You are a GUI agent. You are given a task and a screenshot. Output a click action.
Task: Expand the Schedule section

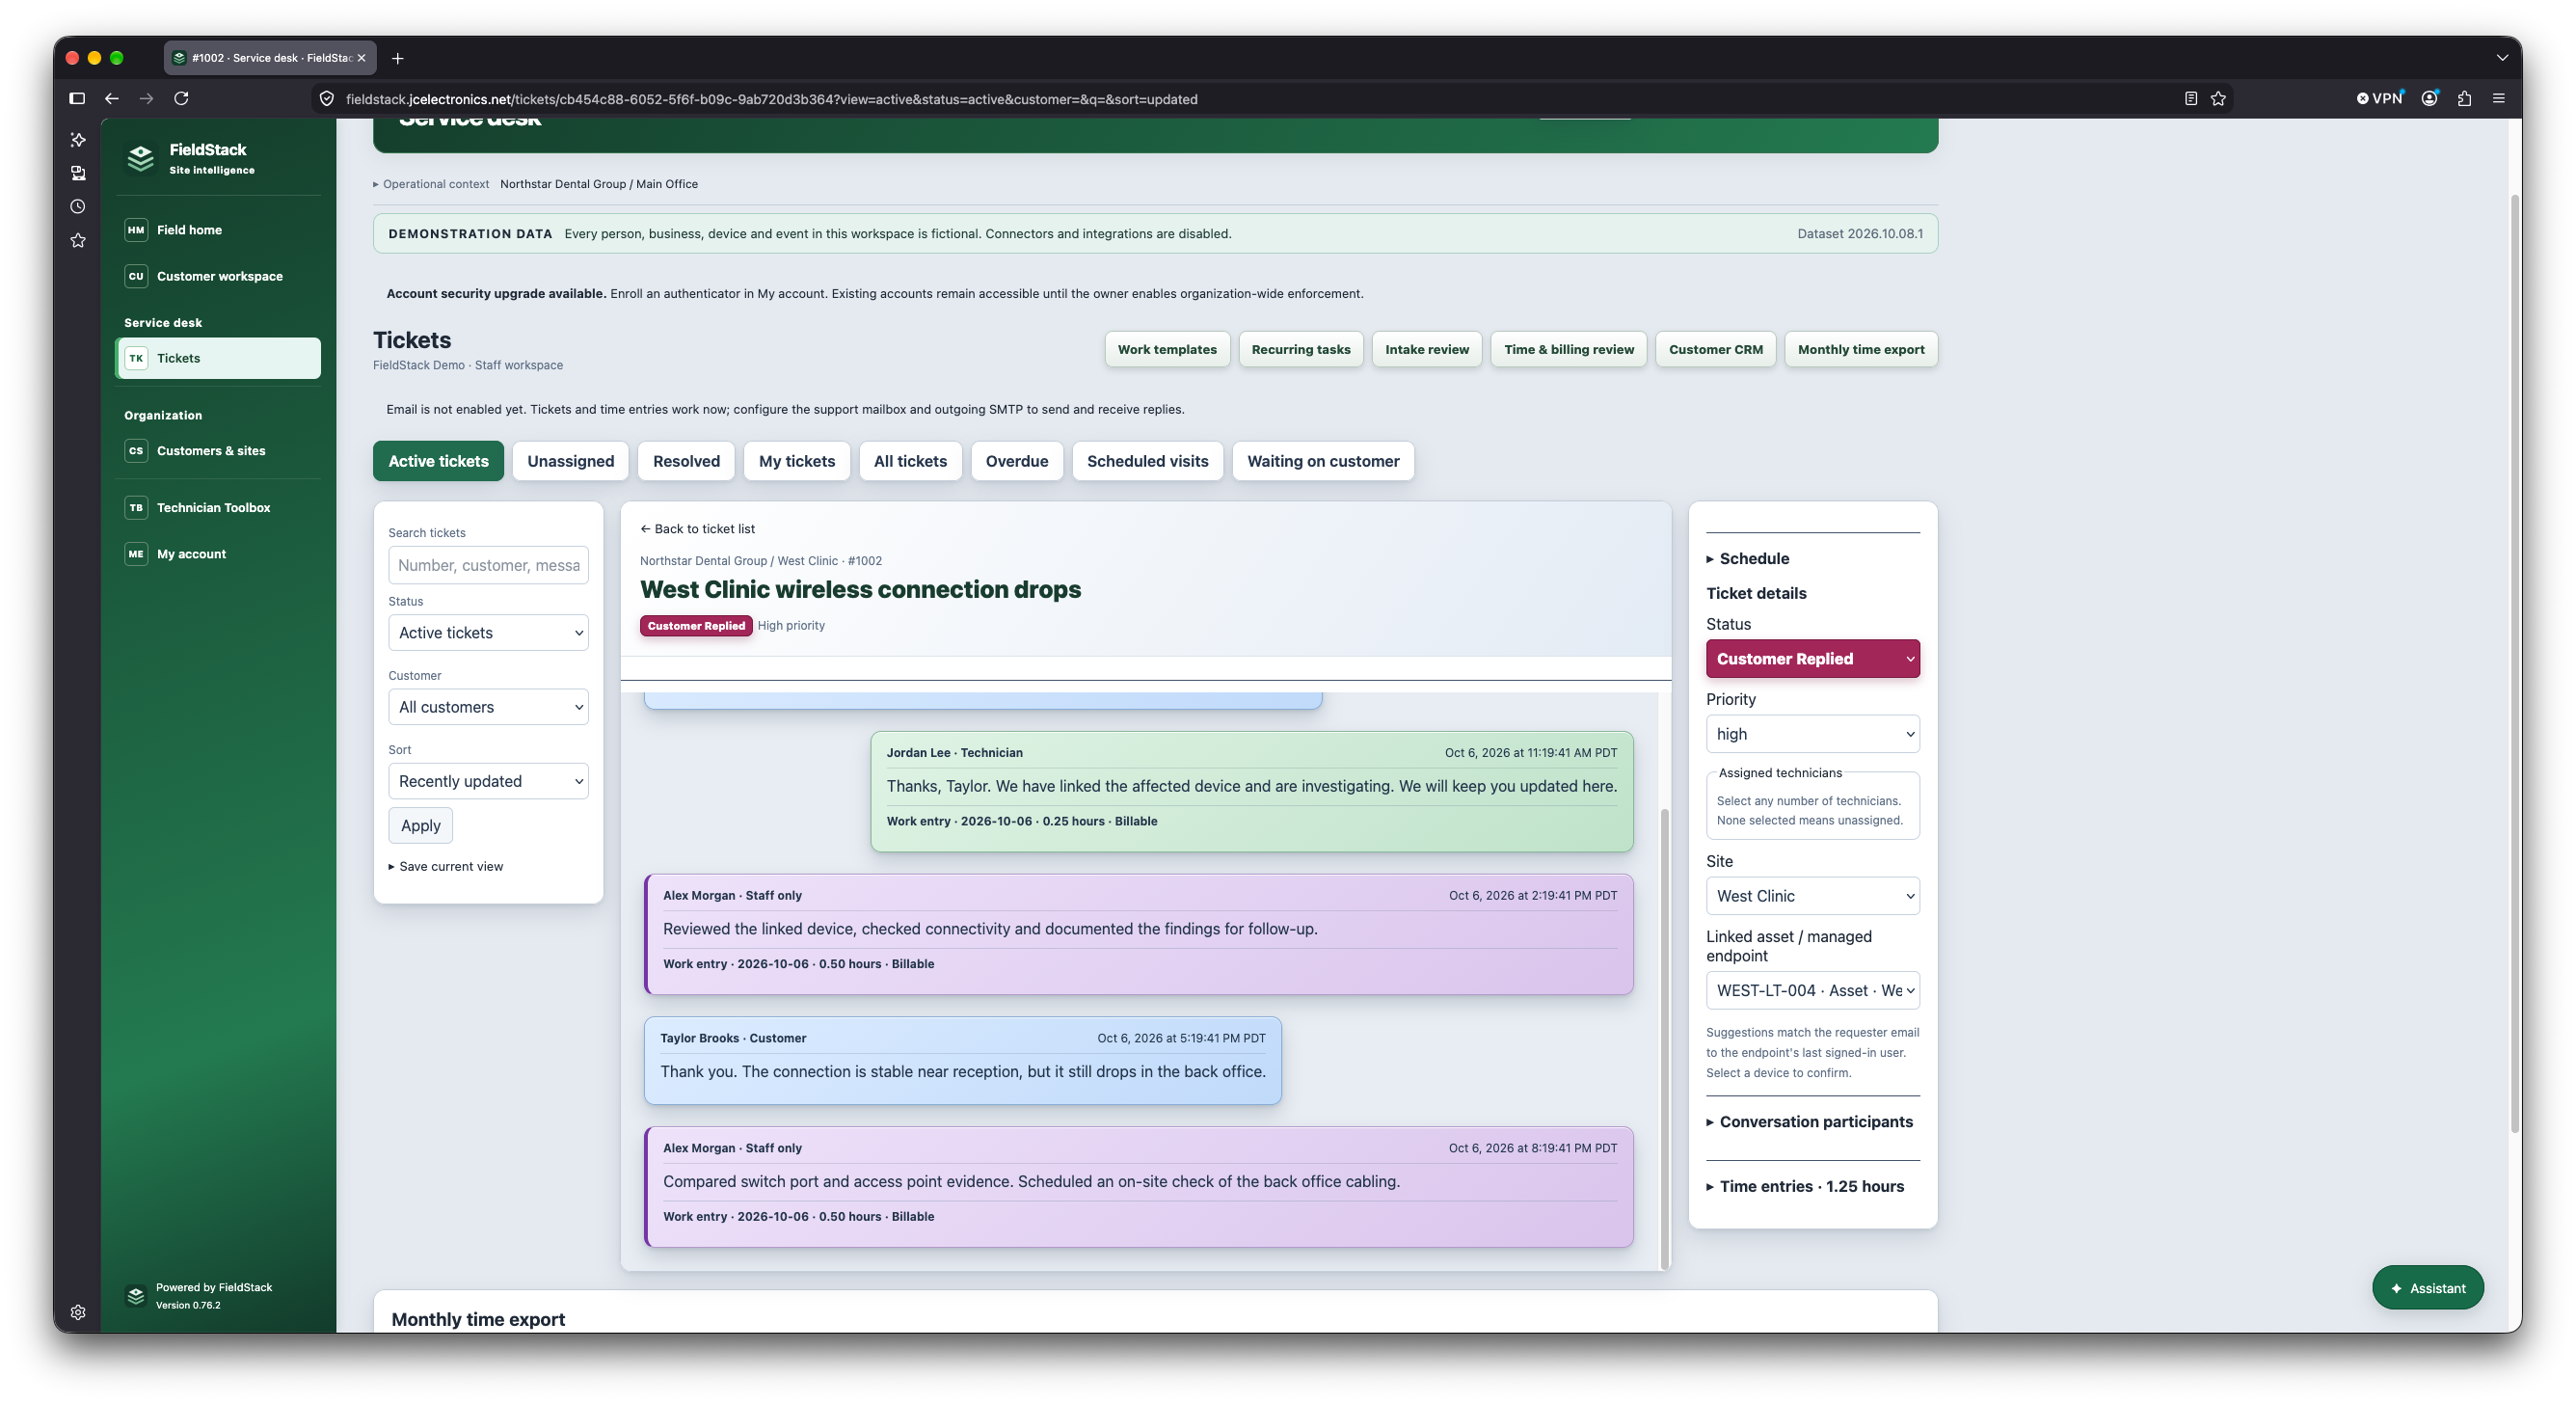coord(1747,558)
